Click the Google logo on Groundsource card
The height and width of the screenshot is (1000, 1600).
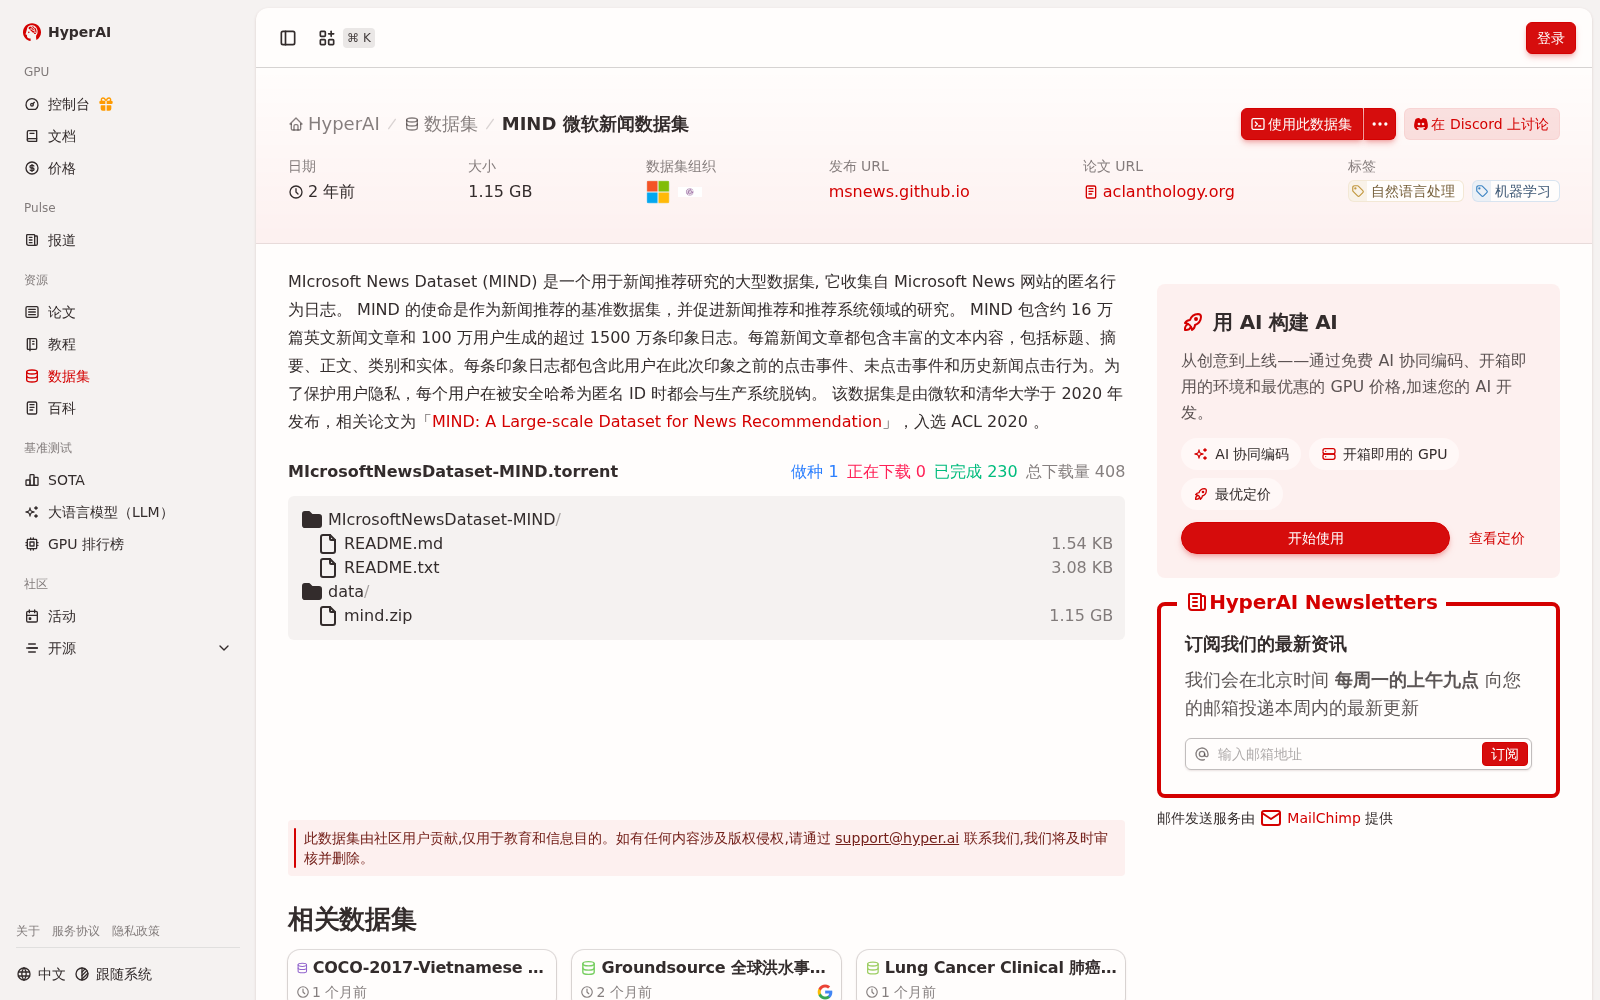click(825, 992)
